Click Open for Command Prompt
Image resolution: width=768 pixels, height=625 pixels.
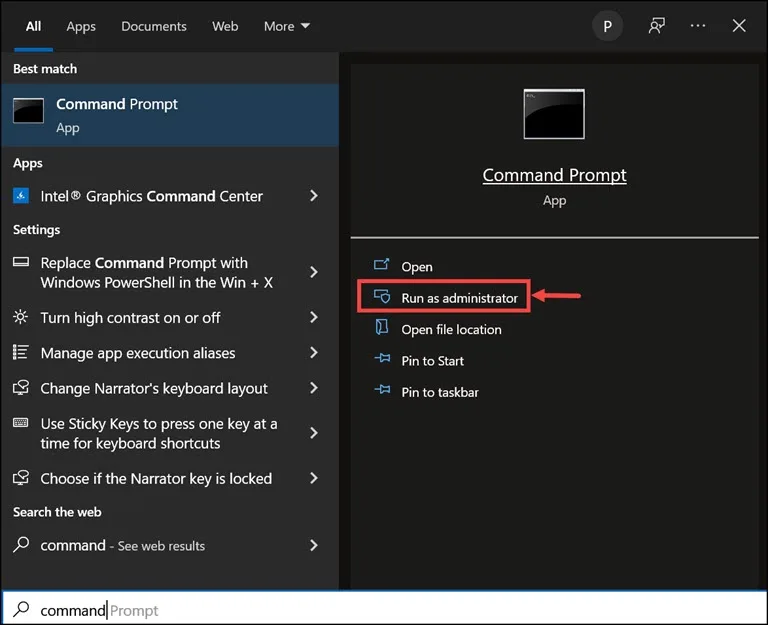click(x=417, y=267)
